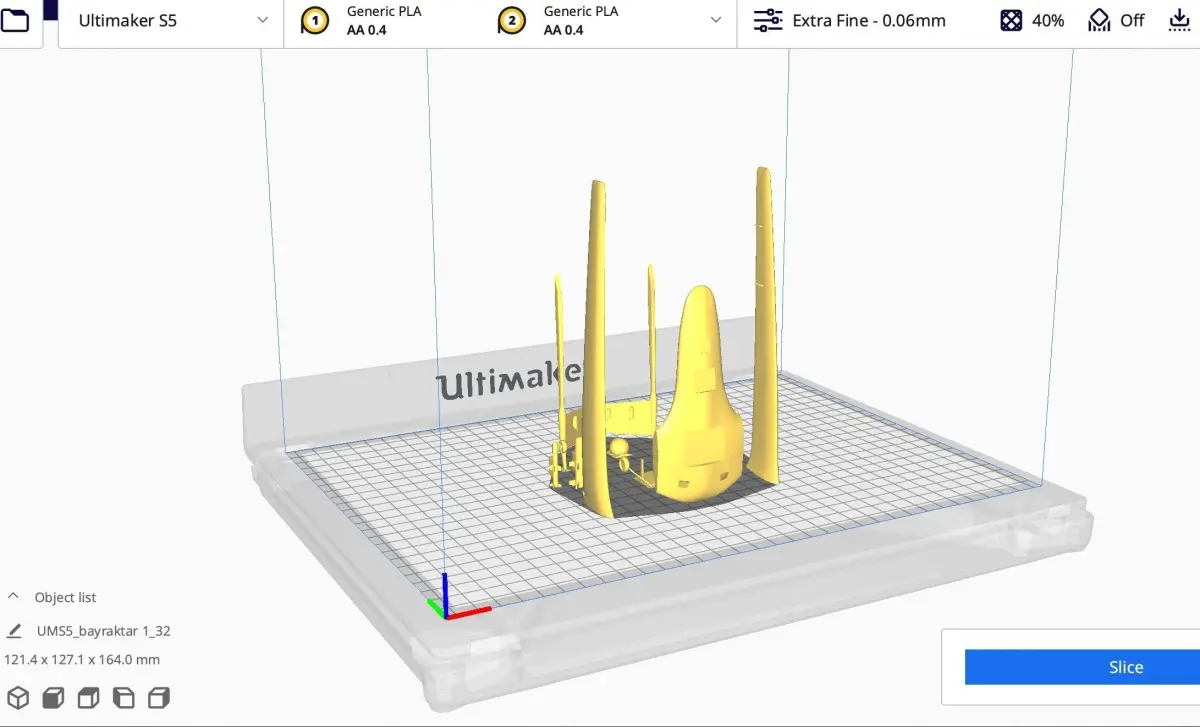Select UMS5_bayraktar 1_32 in object list
1200x727 pixels.
click(x=104, y=631)
